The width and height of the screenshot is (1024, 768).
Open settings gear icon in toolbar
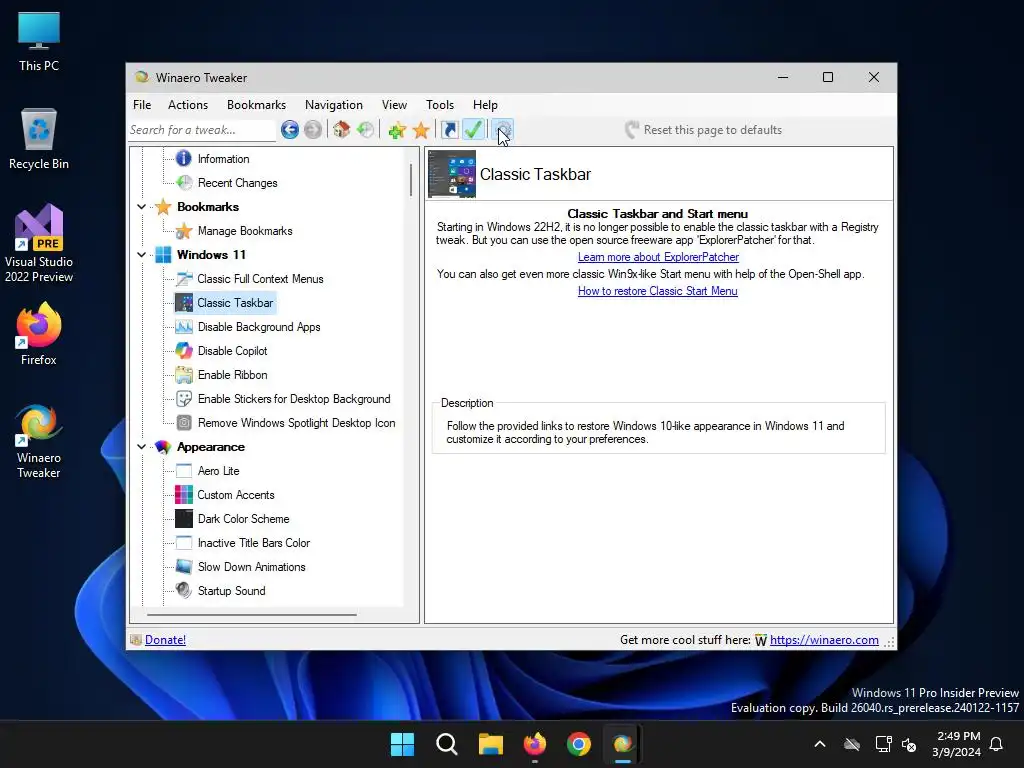(502, 130)
